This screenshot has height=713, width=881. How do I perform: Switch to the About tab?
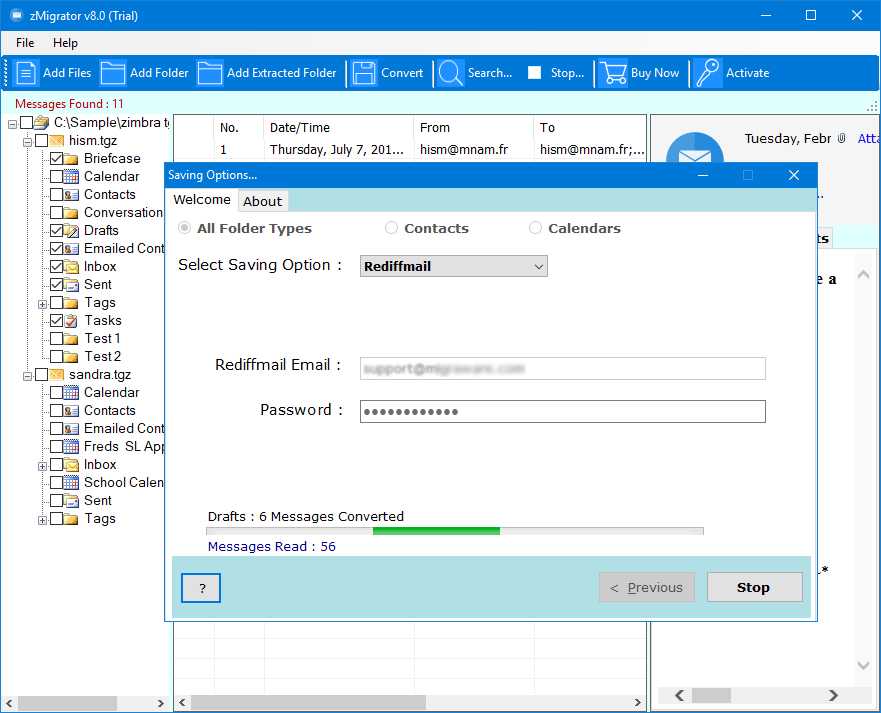coord(263,201)
